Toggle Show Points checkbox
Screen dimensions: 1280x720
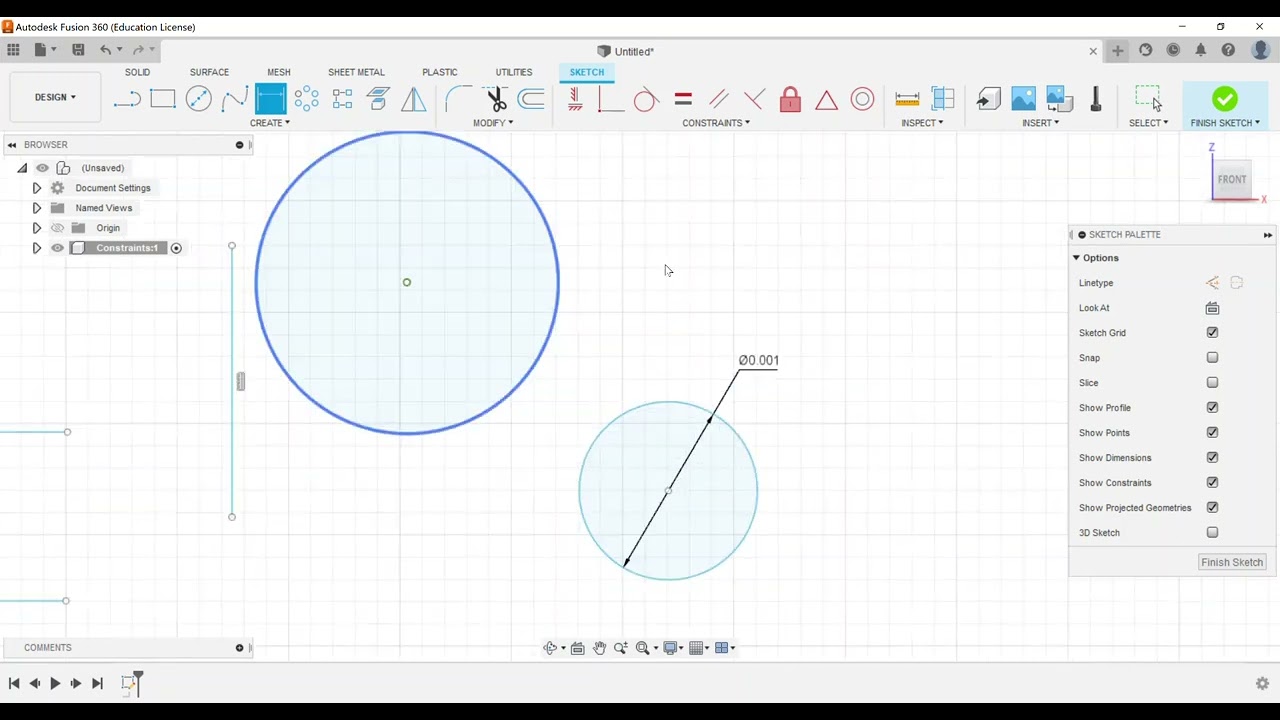point(1212,433)
